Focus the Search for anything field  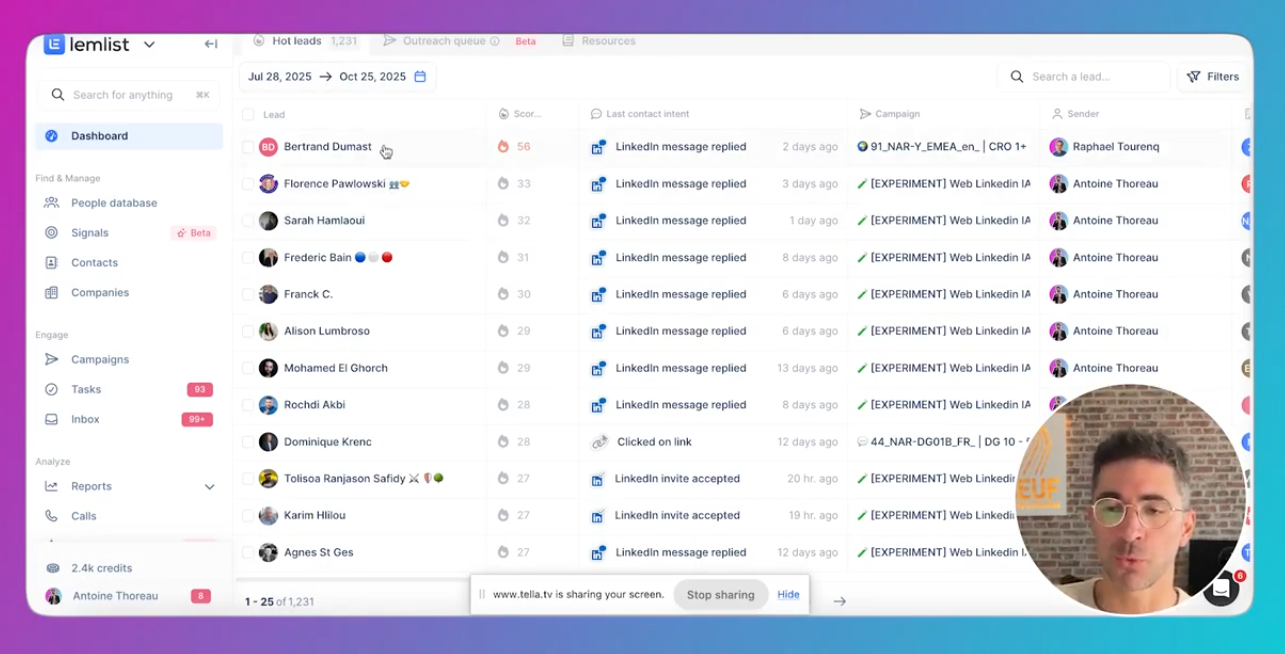tap(129, 95)
